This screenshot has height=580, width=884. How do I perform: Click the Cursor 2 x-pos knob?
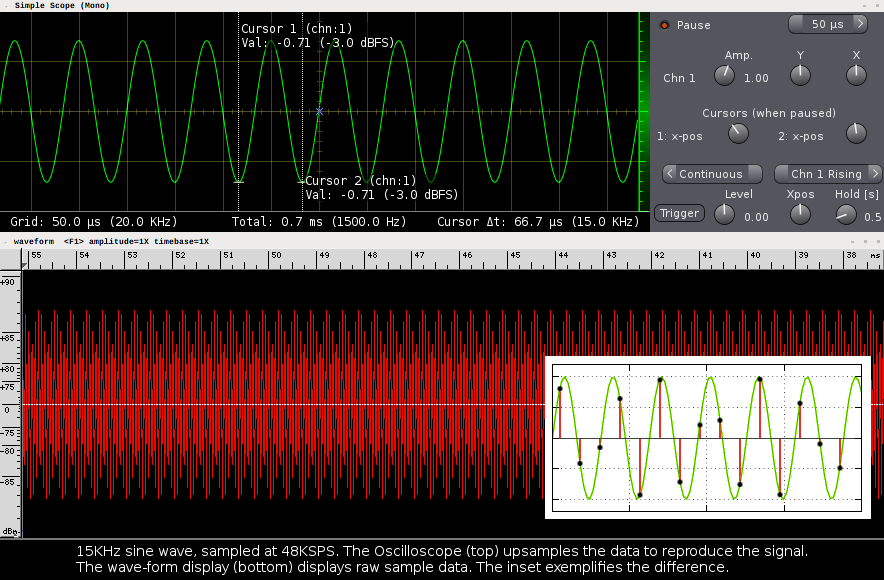tap(856, 134)
